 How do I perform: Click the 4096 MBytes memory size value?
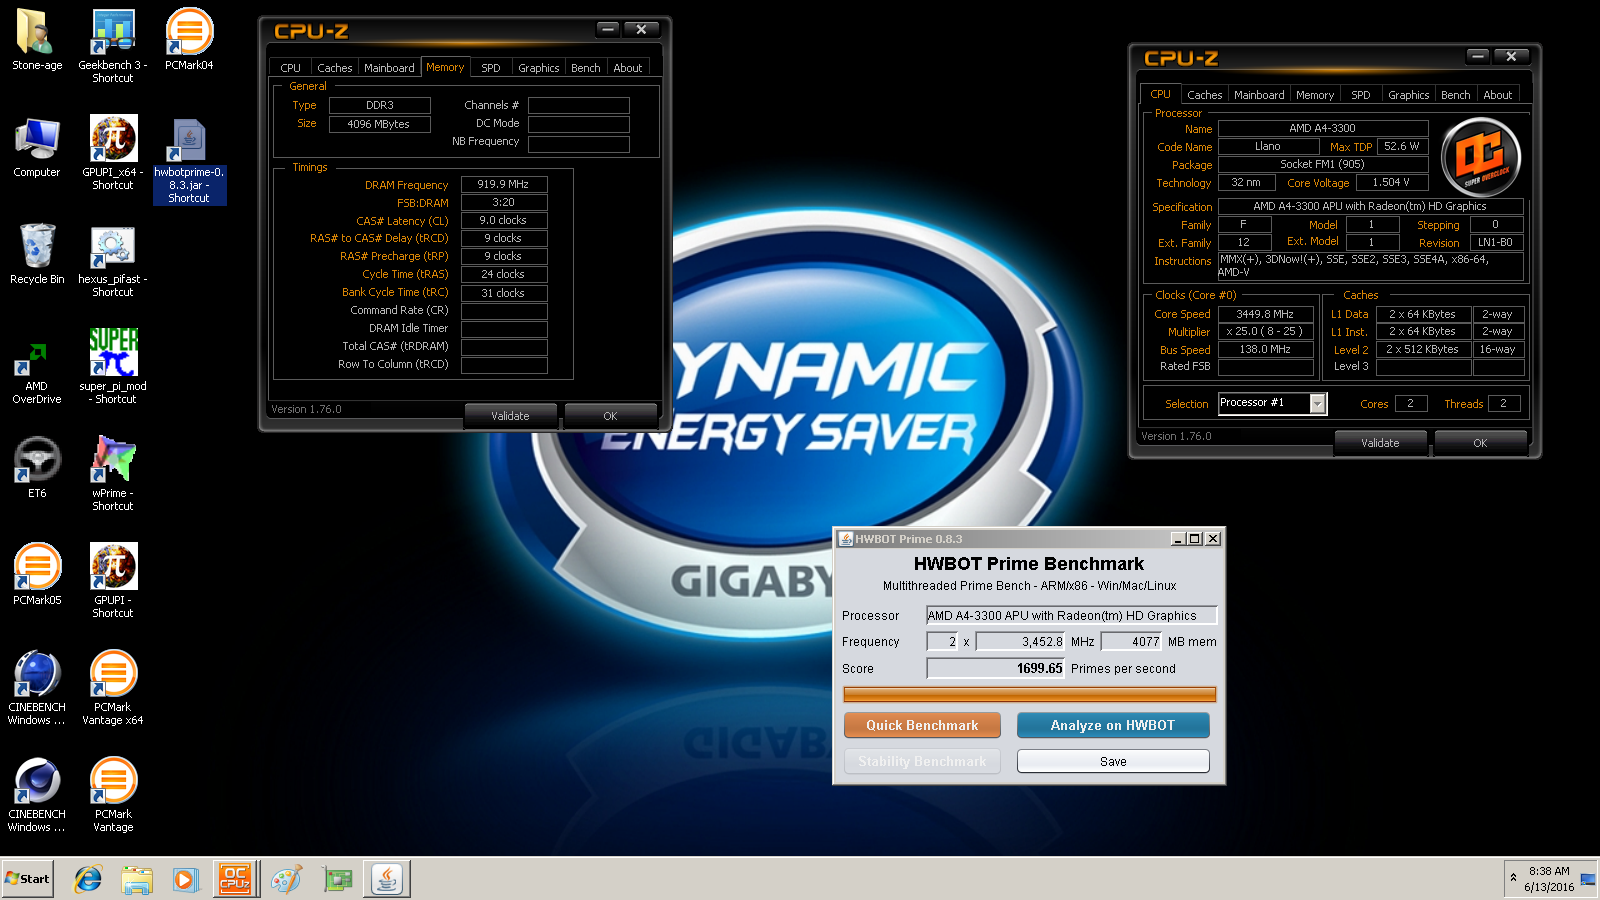[379, 124]
